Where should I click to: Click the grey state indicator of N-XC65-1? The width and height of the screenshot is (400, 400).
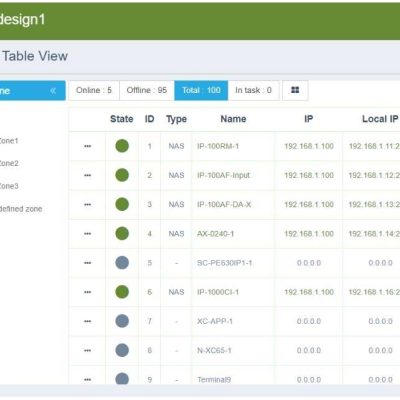coord(122,350)
